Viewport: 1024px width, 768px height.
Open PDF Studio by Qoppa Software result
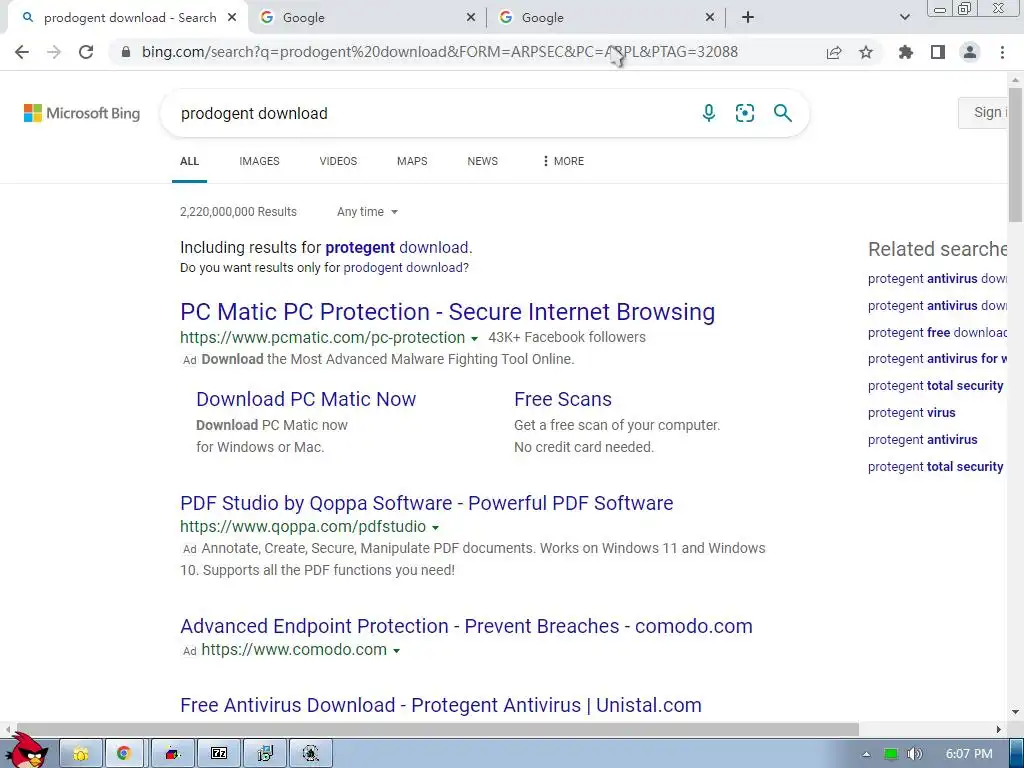pos(426,504)
